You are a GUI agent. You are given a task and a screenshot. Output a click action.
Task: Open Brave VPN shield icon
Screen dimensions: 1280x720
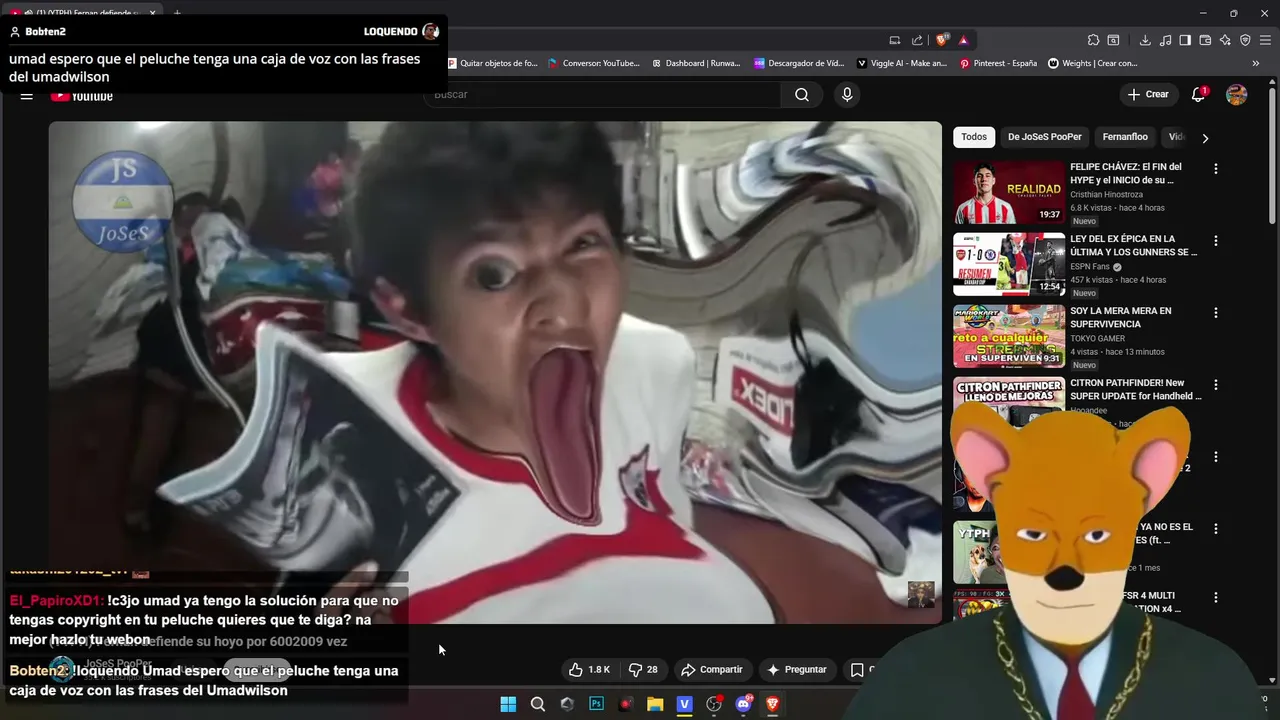click(1245, 40)
